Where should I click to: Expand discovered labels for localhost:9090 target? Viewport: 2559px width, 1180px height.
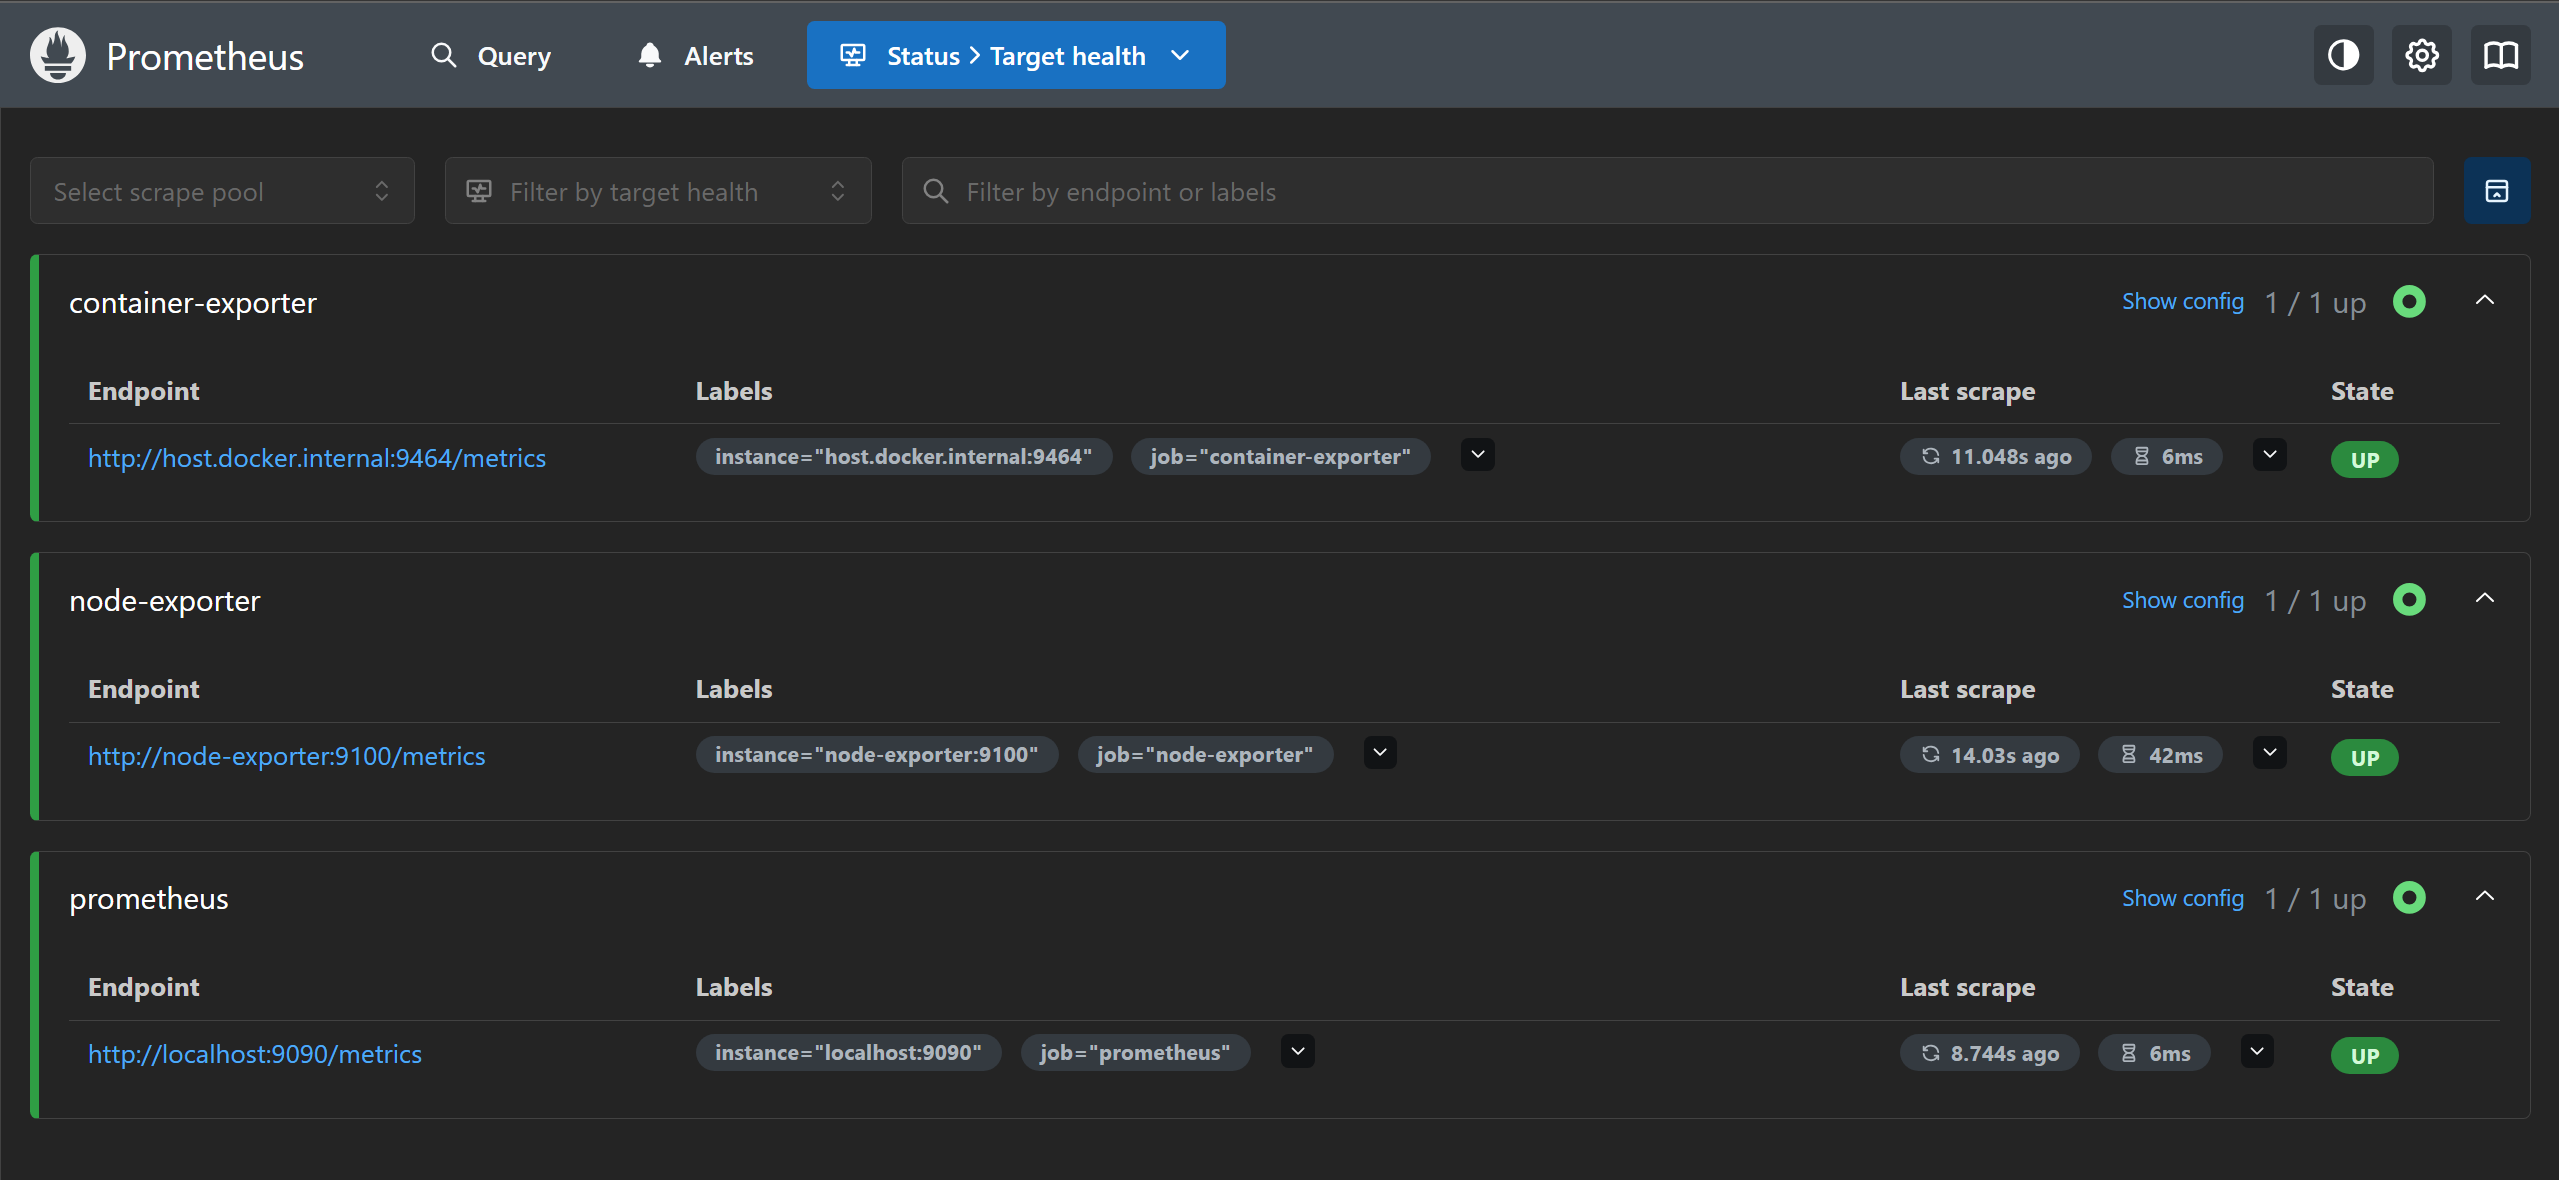[x=1297, y=1051]
